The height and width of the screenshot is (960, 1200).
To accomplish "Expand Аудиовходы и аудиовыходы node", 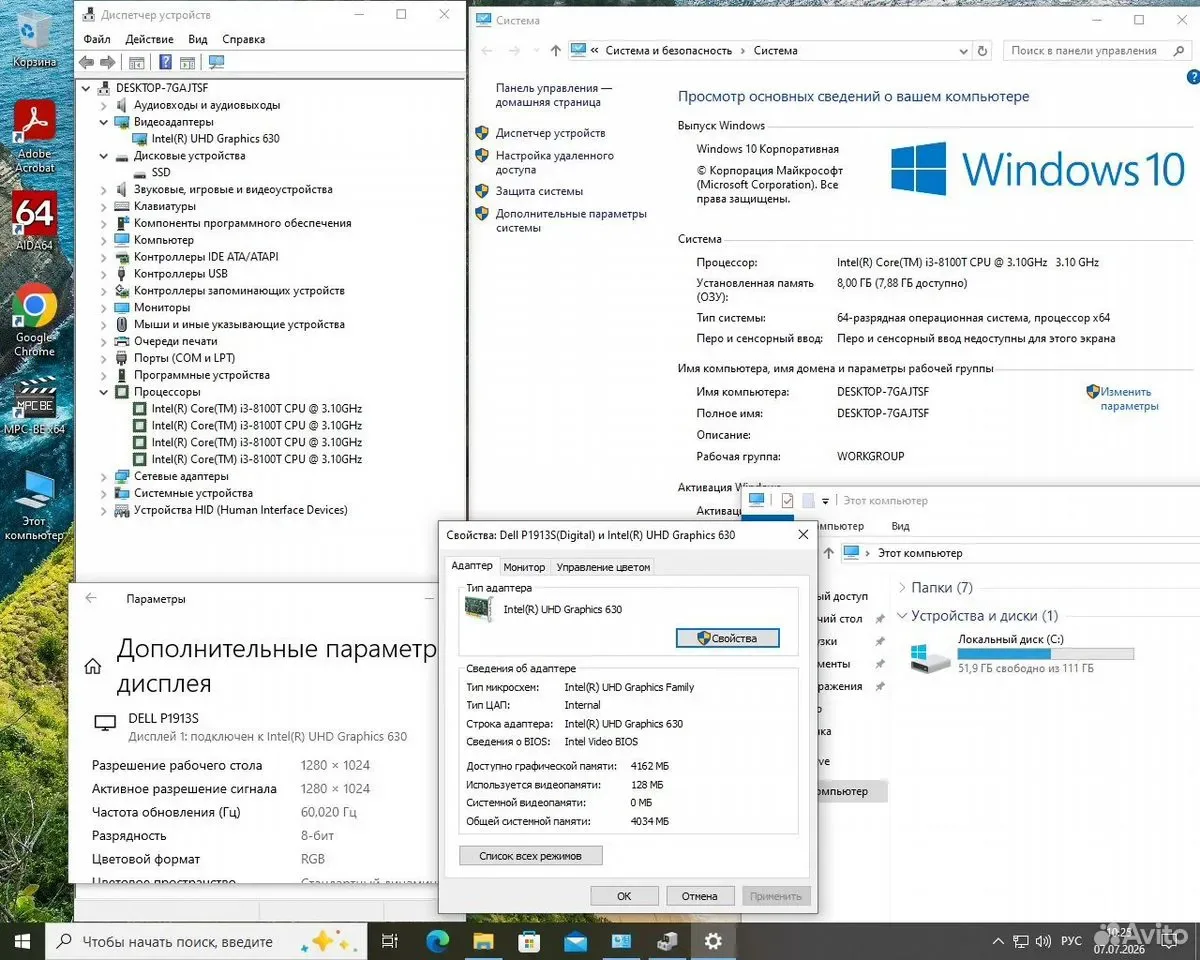I will (104, 105).
